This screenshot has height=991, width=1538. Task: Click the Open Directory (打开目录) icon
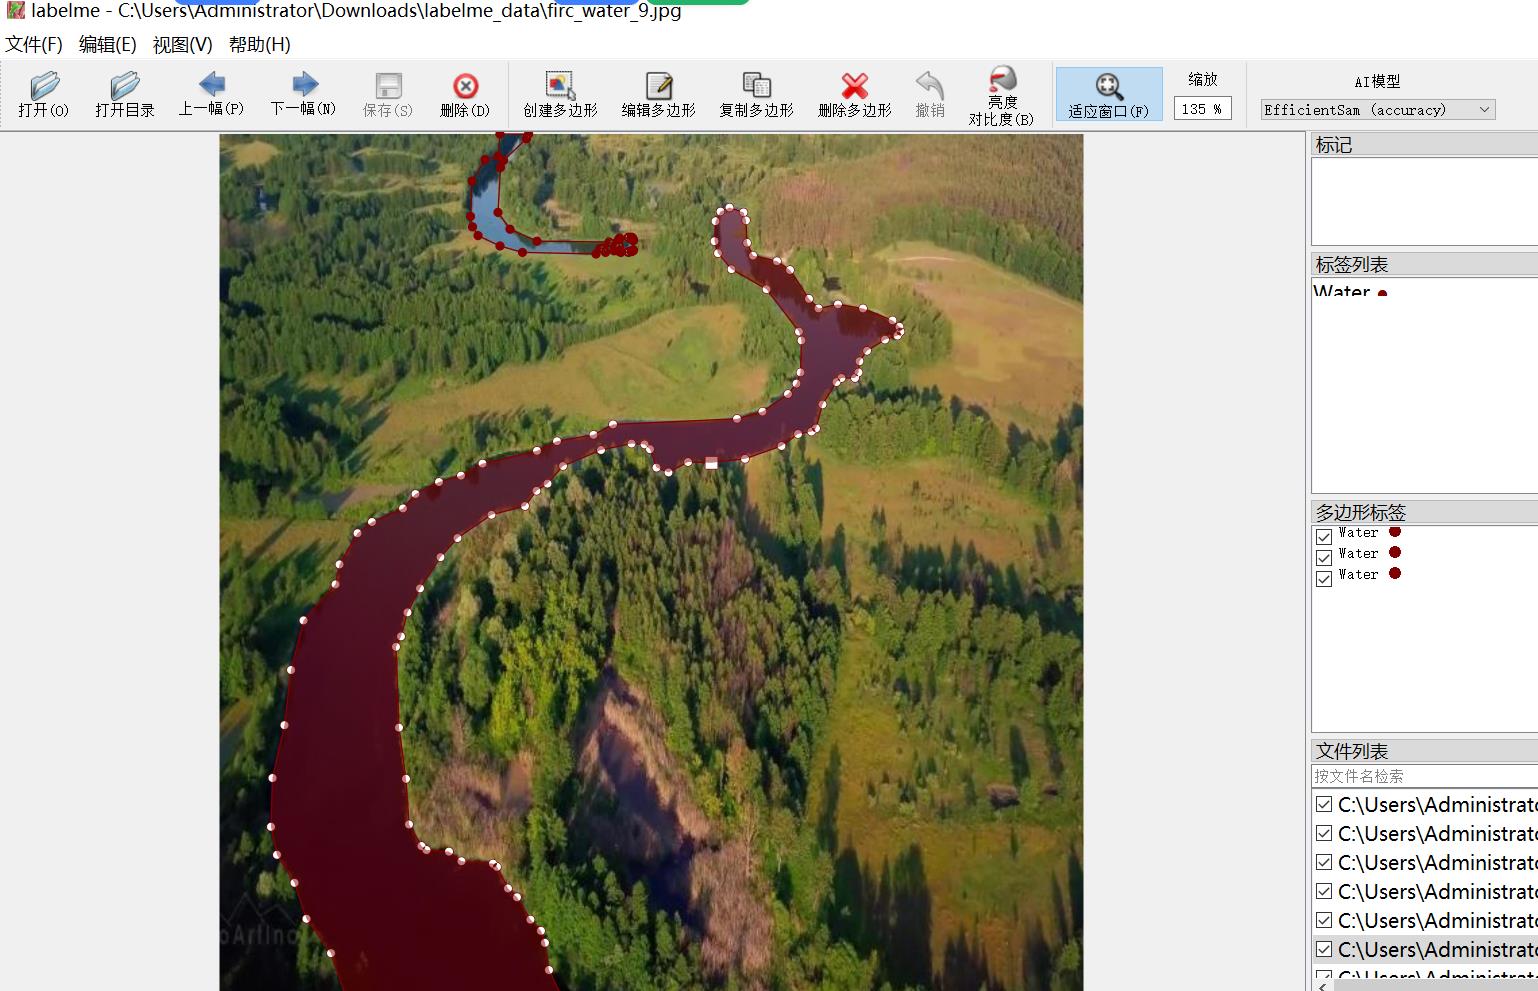pyautogui.click(x=125, y=94)
